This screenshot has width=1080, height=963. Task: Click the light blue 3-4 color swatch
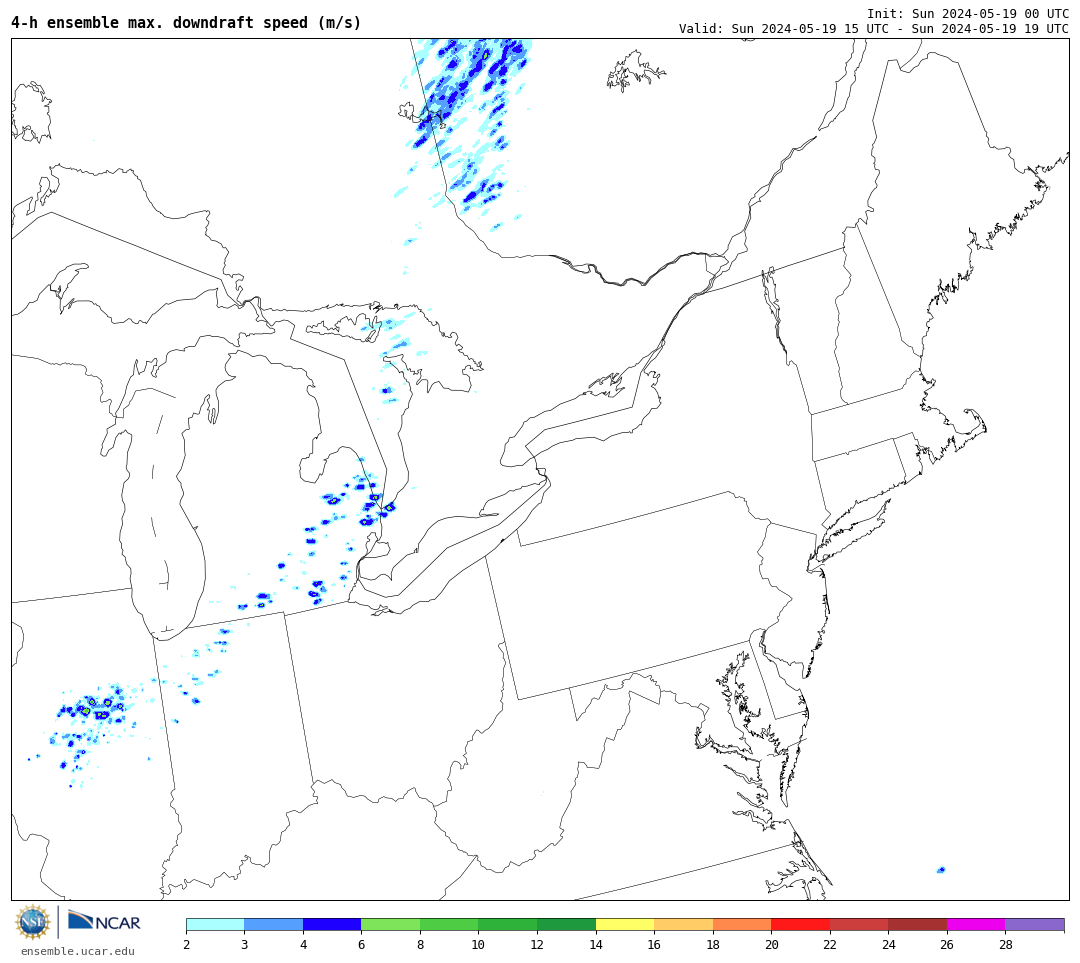pyautogui.click(x=274, y=924)
